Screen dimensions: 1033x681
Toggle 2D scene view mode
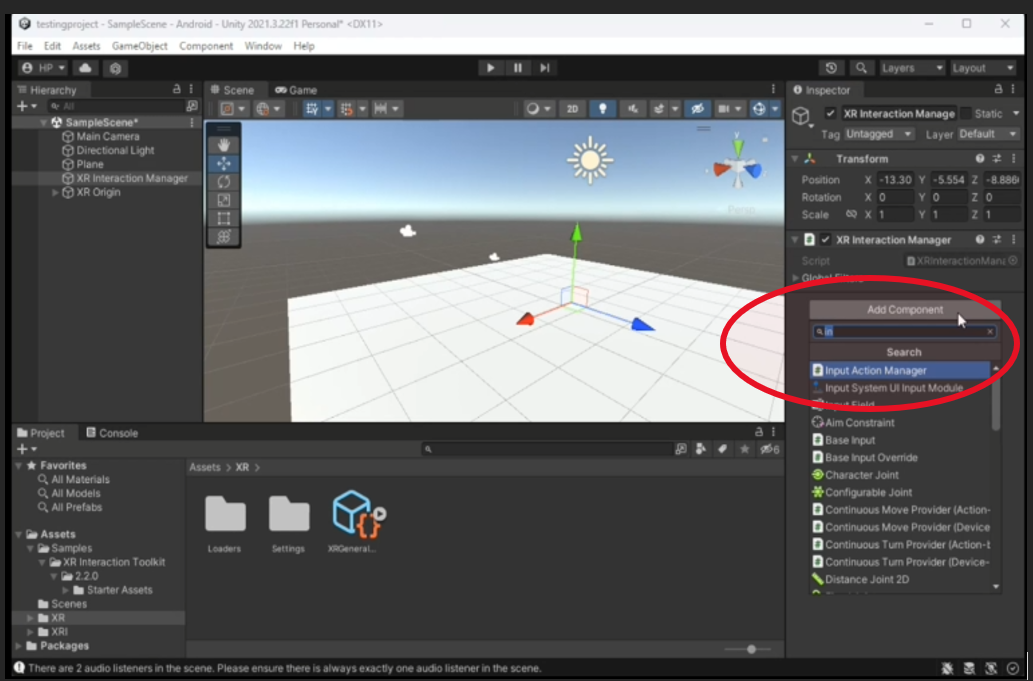click(572, 109)
